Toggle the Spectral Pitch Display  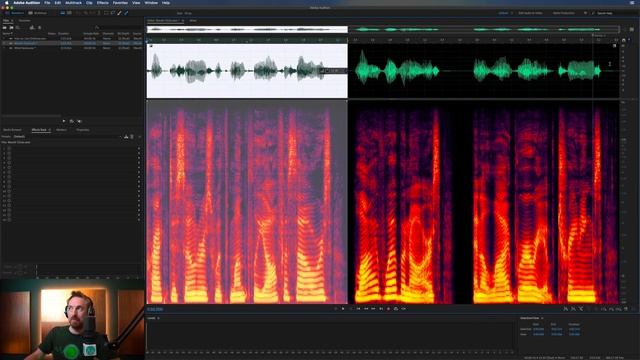pos(69,13)
